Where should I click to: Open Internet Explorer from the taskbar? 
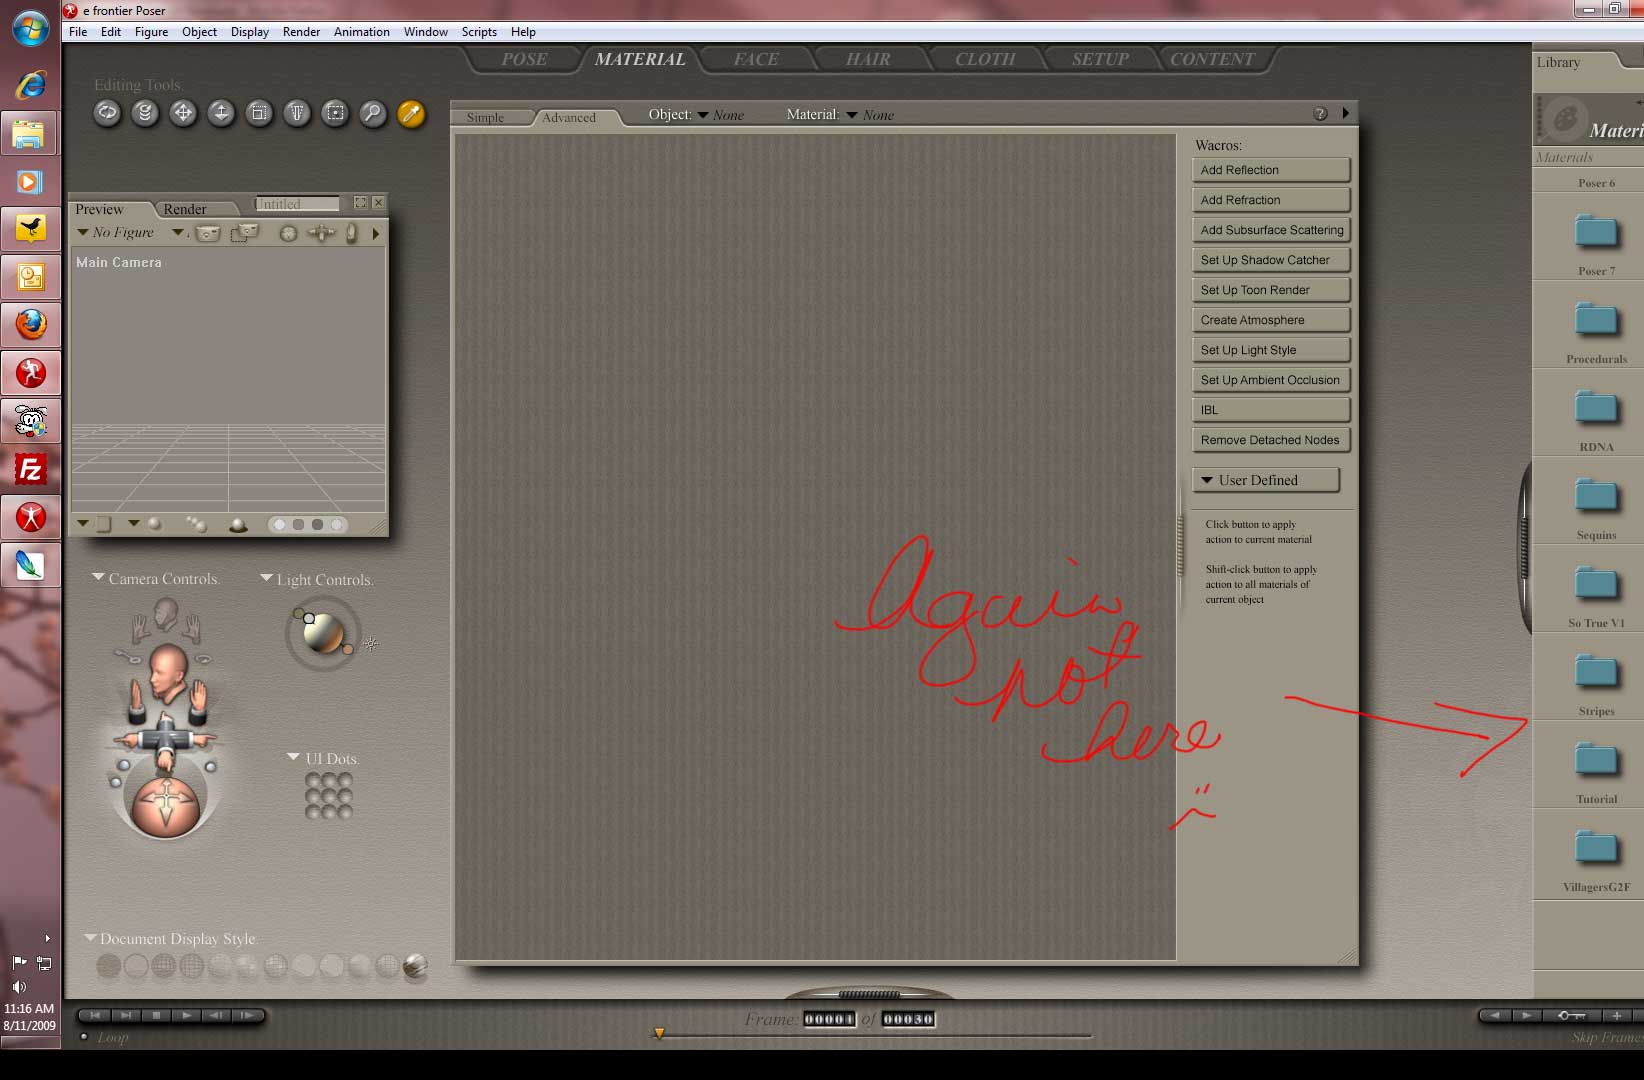click(31, 84)
